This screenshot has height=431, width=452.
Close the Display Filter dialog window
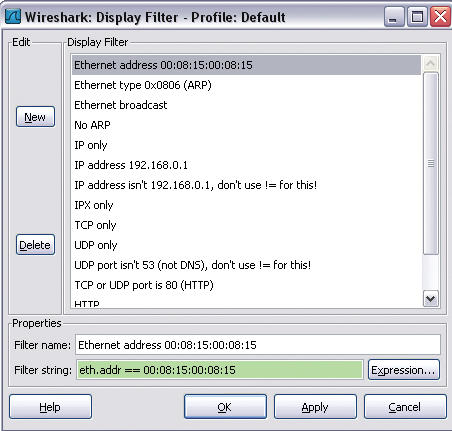[440, 17]
